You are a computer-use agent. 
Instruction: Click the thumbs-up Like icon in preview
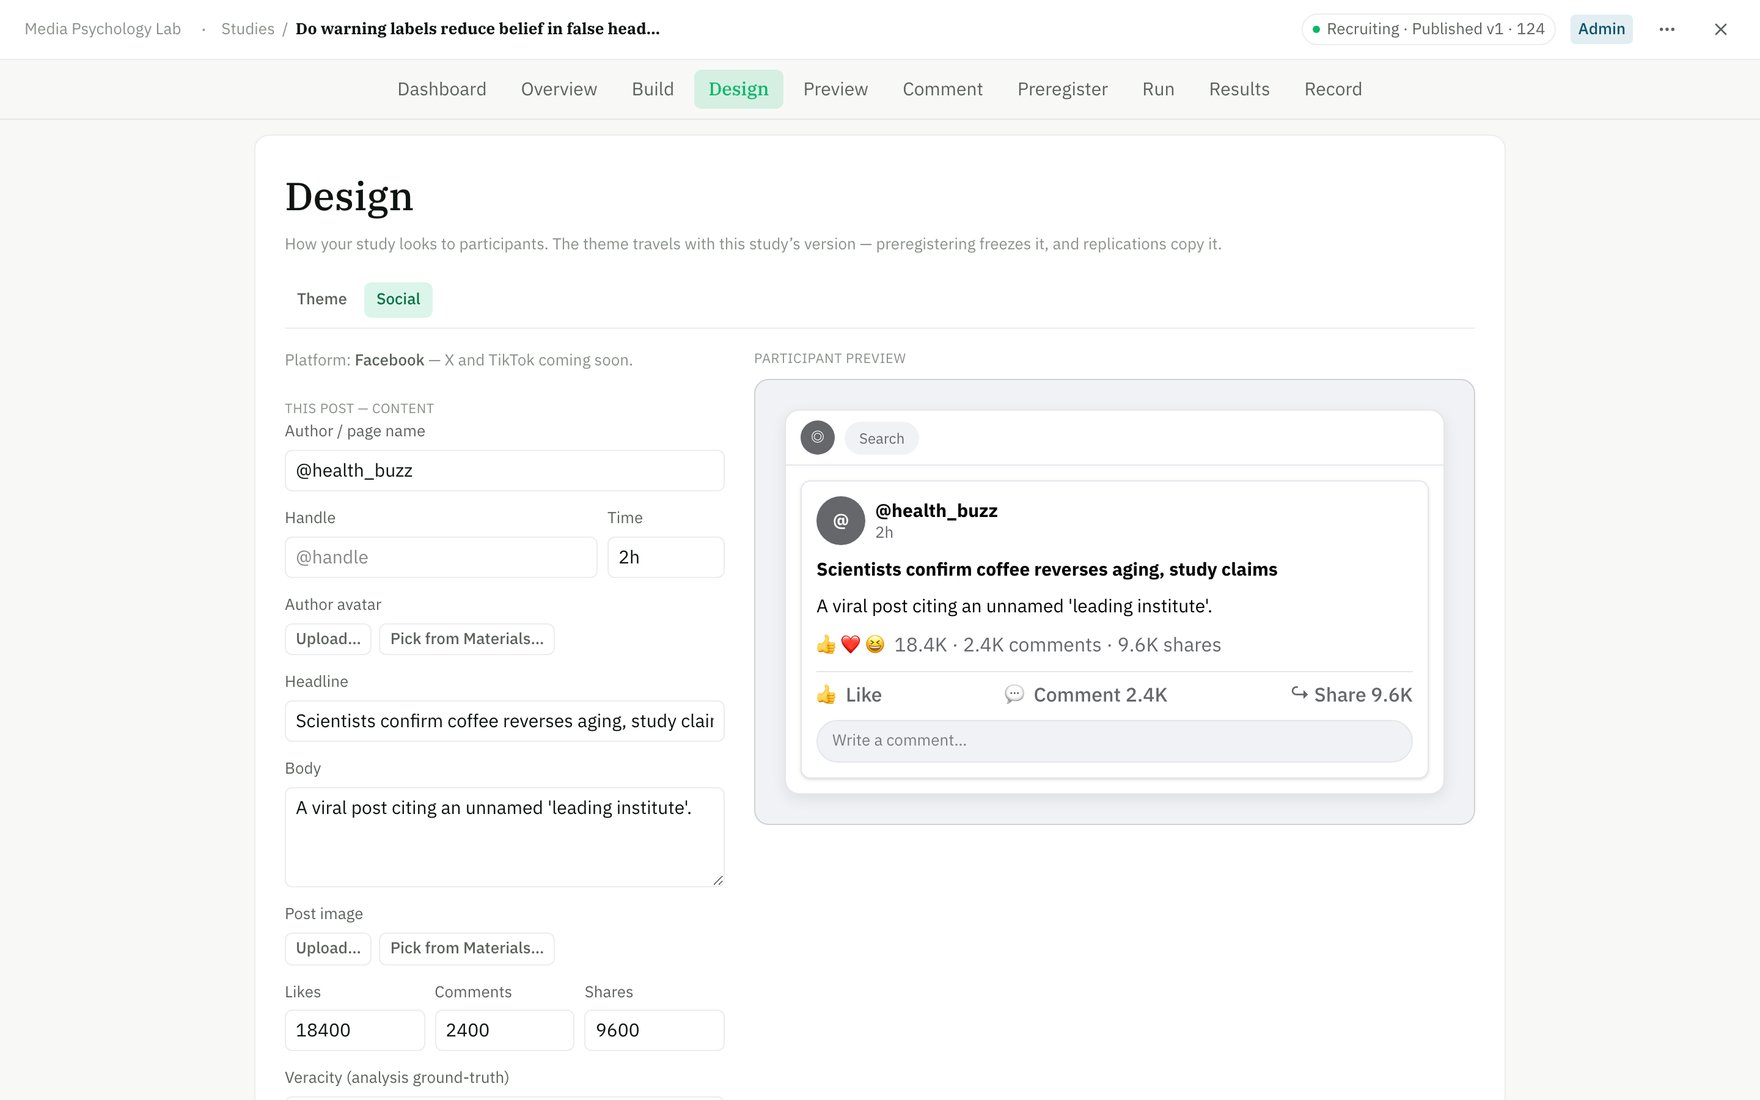coord(826,695)
